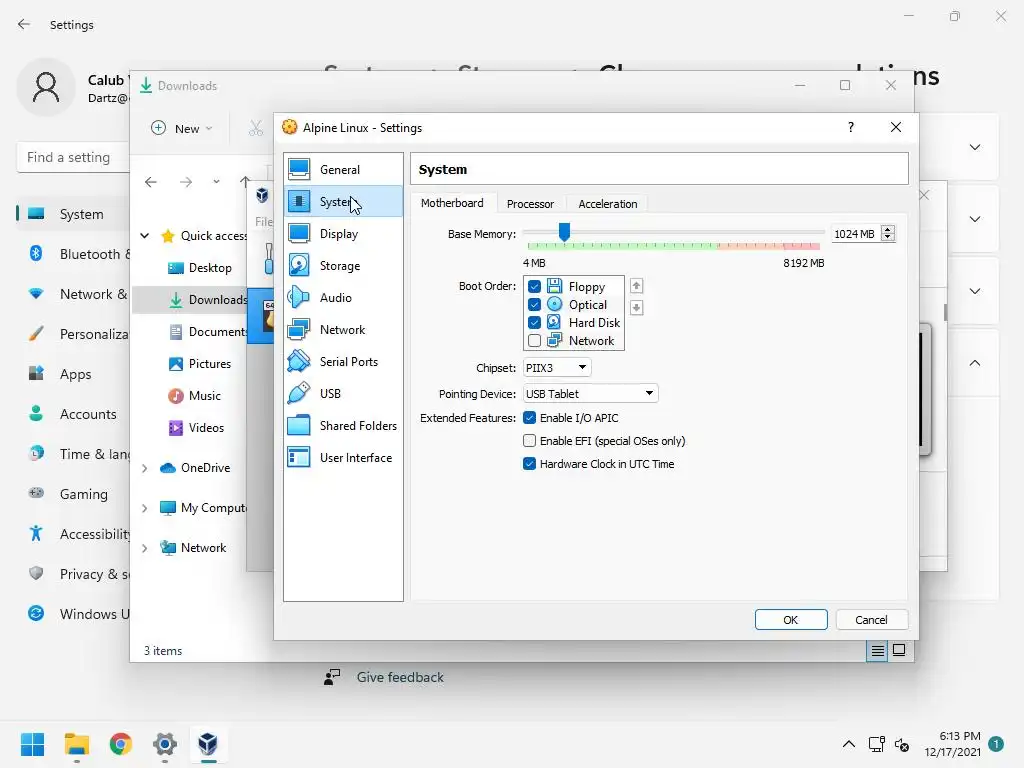Switch Downloads window to large icons view
This screenshot has width=1024, height=768.
899,650
